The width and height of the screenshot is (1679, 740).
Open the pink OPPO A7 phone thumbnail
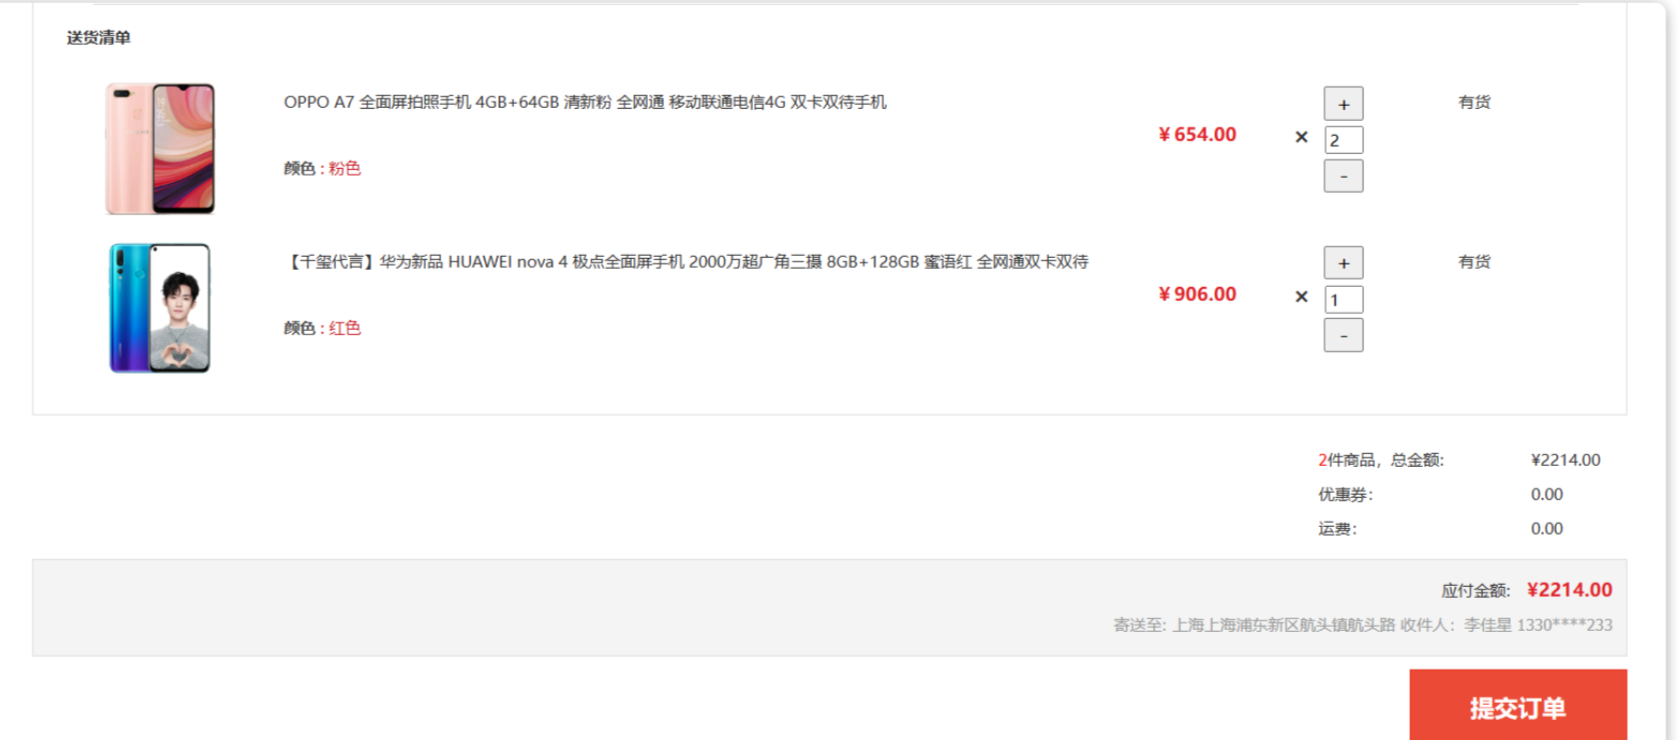pyautogui.click(x=160, y=149)
